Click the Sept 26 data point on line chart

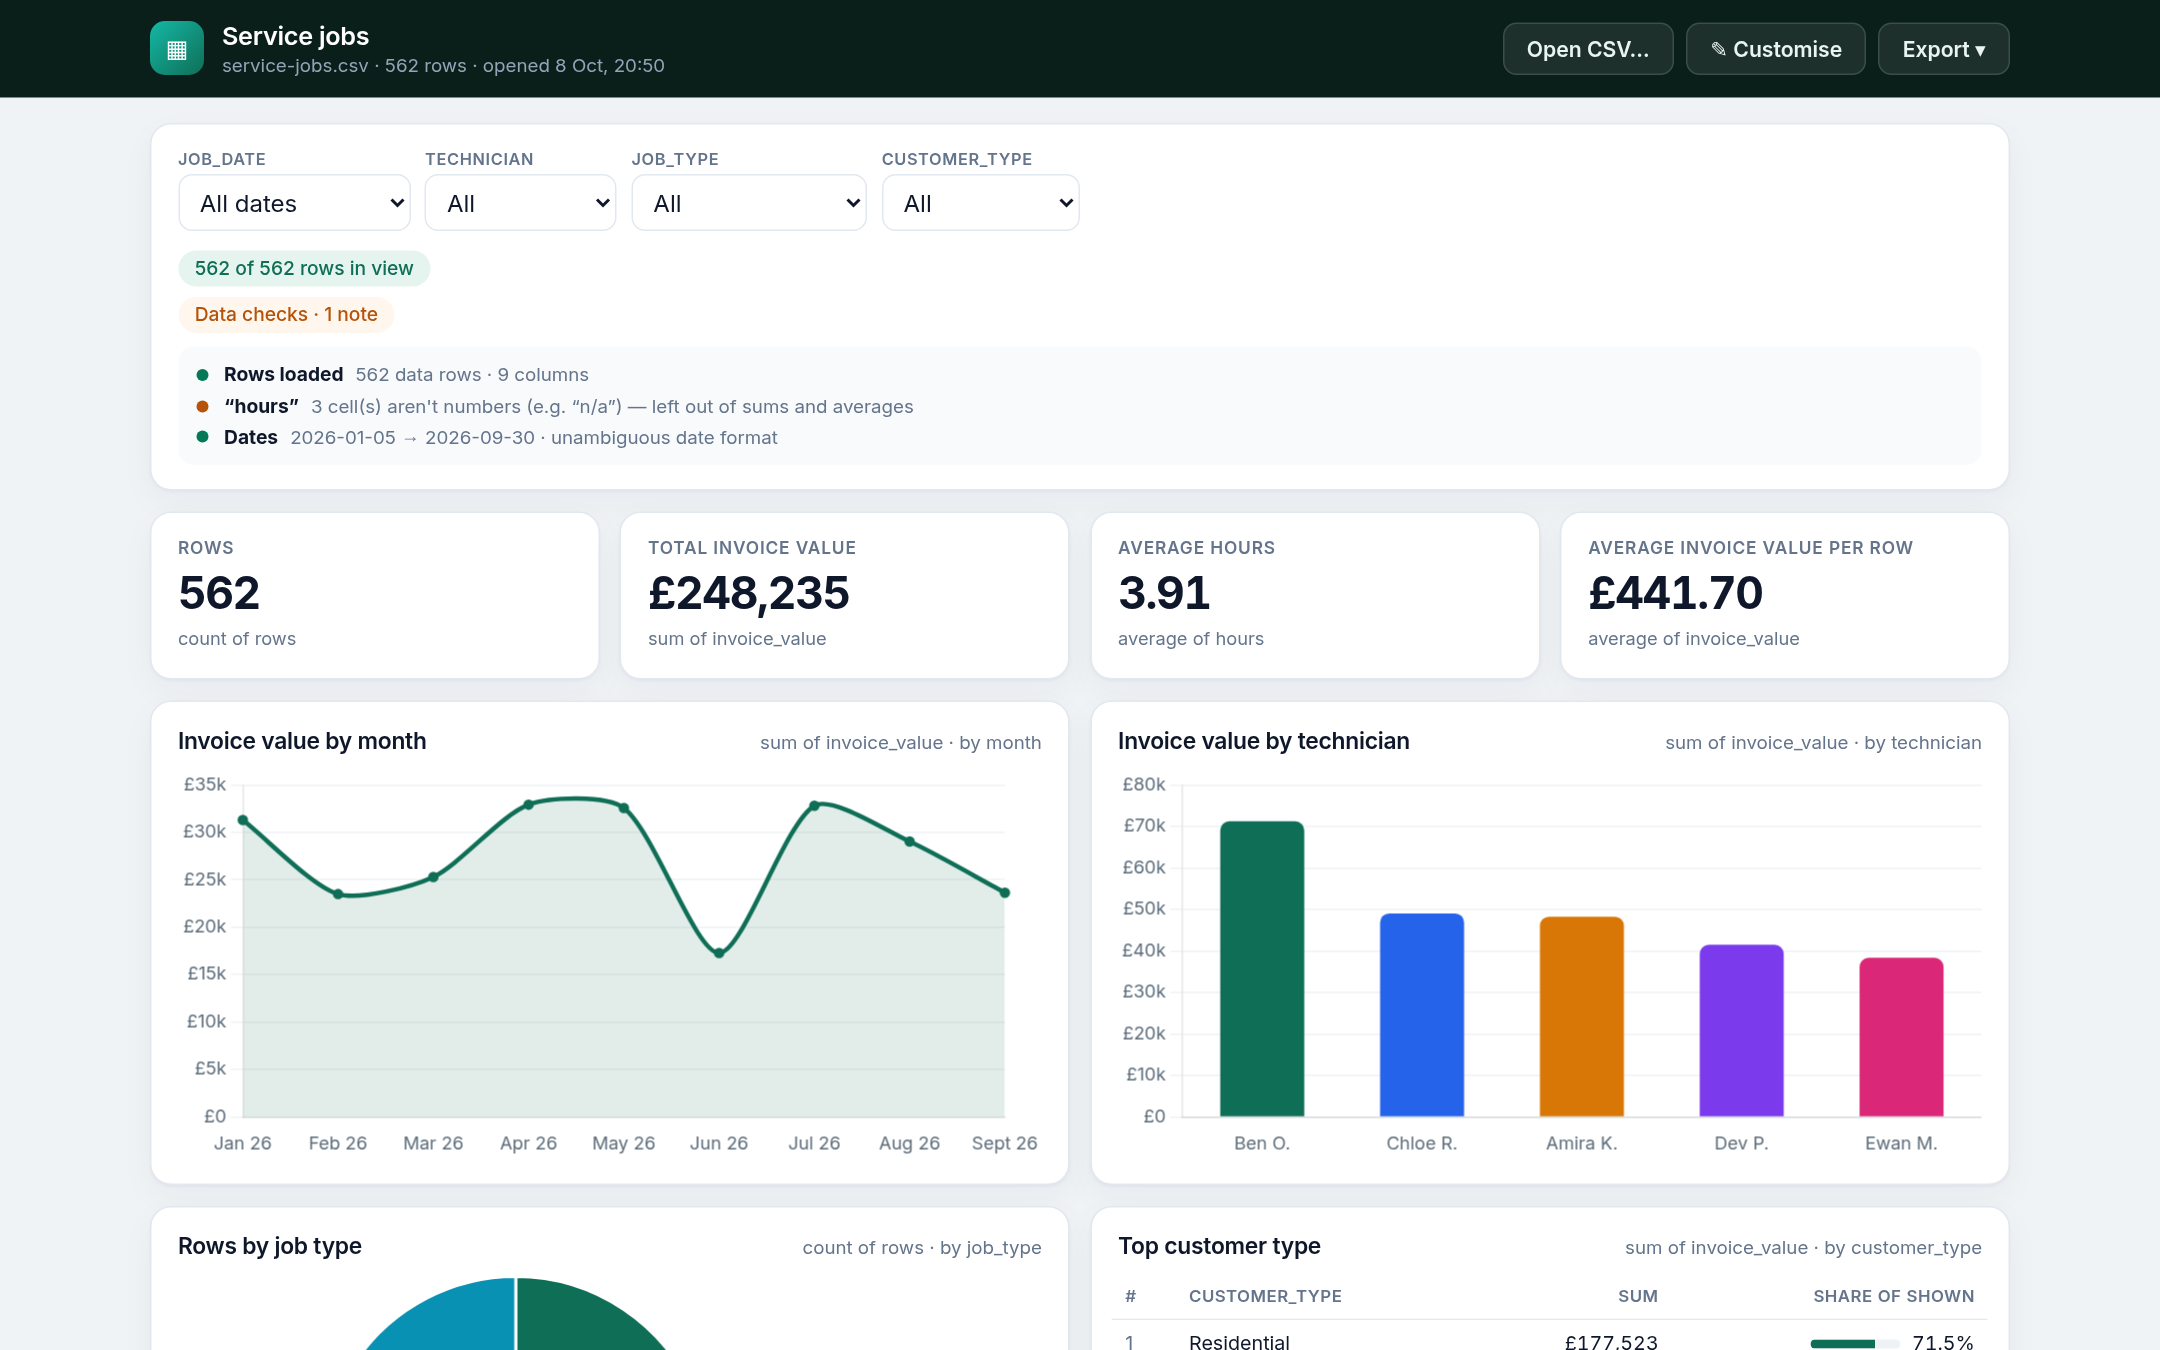click(1005, 893)
